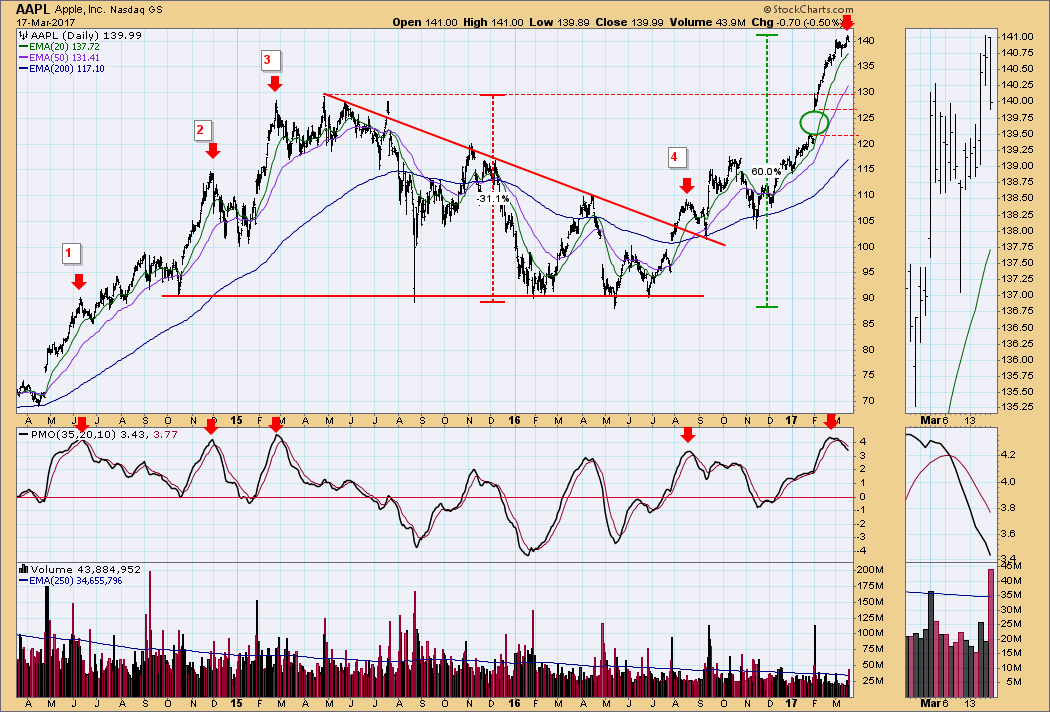Click the candlestick icon beside AAPL (Daily) legend

pos(23,35)
